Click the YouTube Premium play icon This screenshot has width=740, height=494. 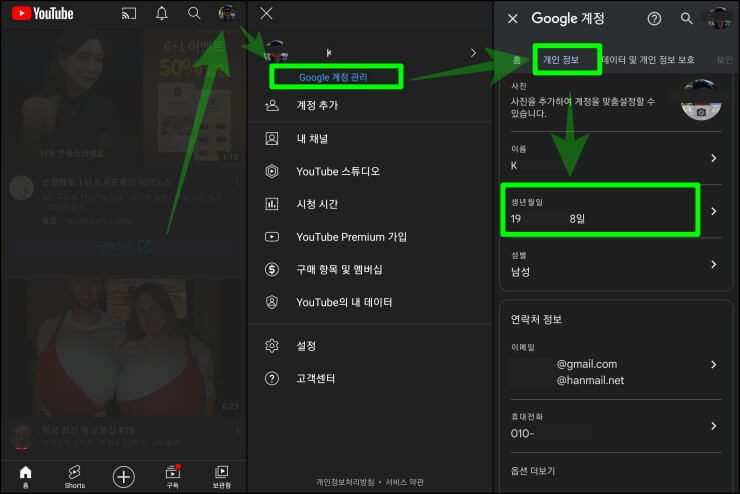[272, 237]
